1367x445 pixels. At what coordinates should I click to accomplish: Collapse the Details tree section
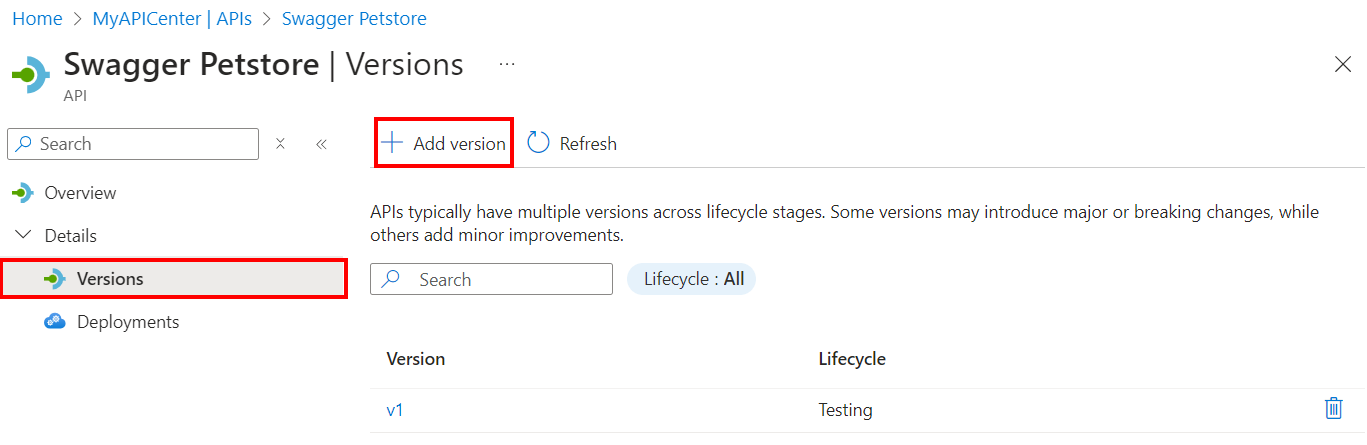[22, 236]
